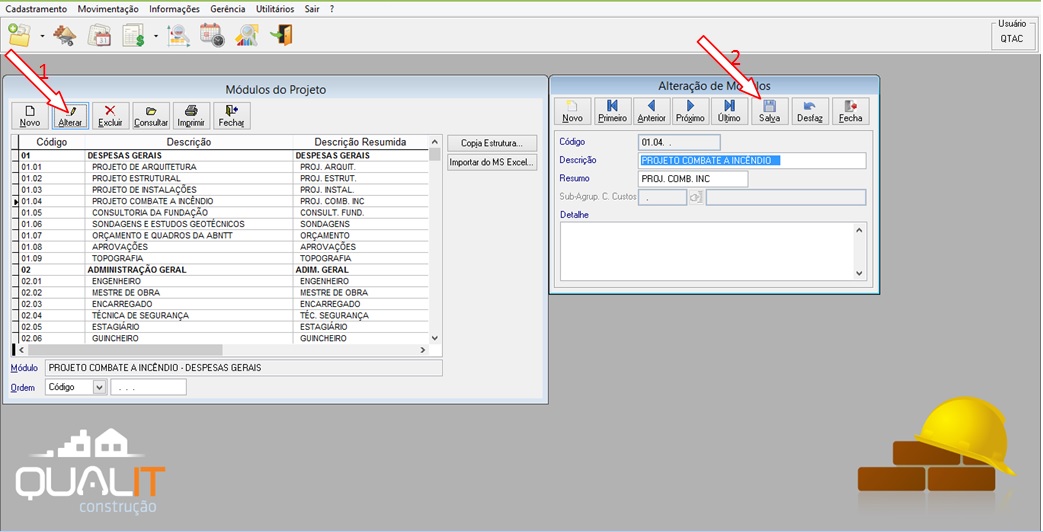Viewport: 1043px width, 532px height.
Task: Open the calendar sheets toolbar icon
Action: coord(100,35)
